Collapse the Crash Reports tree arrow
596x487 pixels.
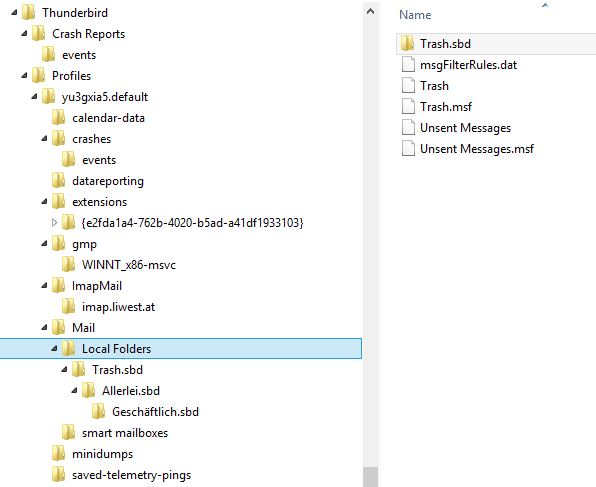tap(25, 33)
